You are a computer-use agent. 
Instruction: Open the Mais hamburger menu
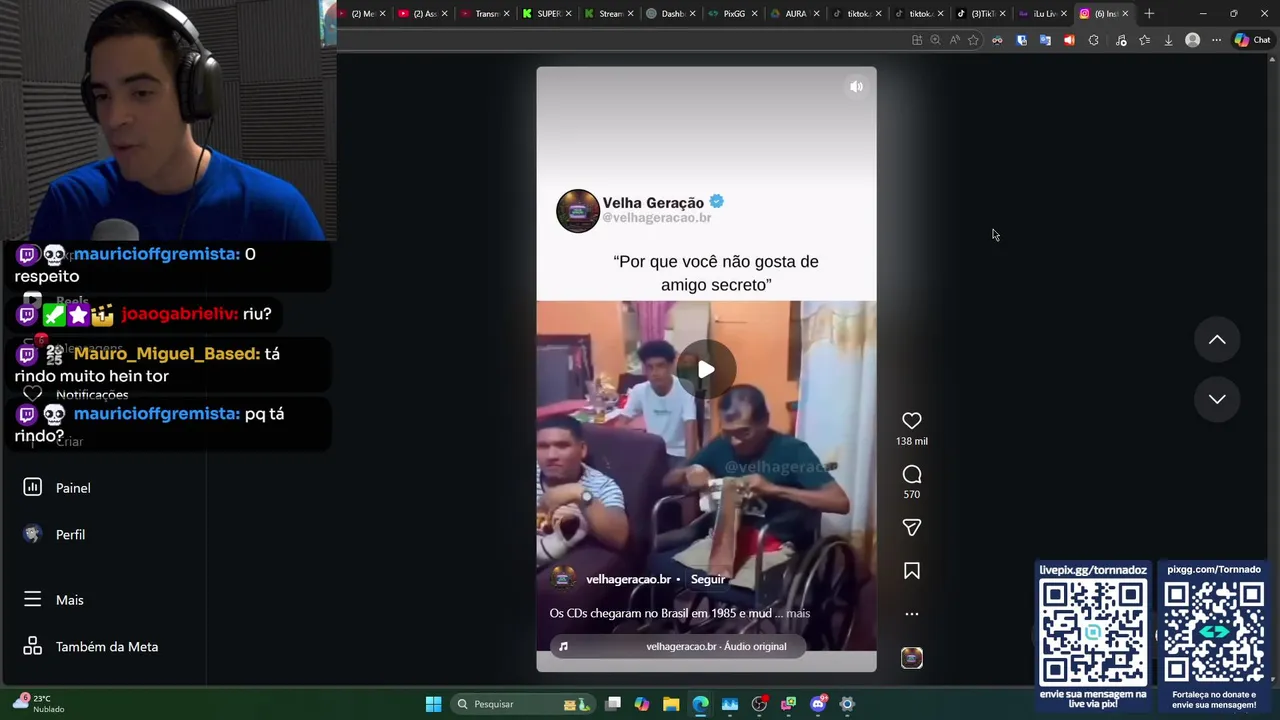pos(54,600)
